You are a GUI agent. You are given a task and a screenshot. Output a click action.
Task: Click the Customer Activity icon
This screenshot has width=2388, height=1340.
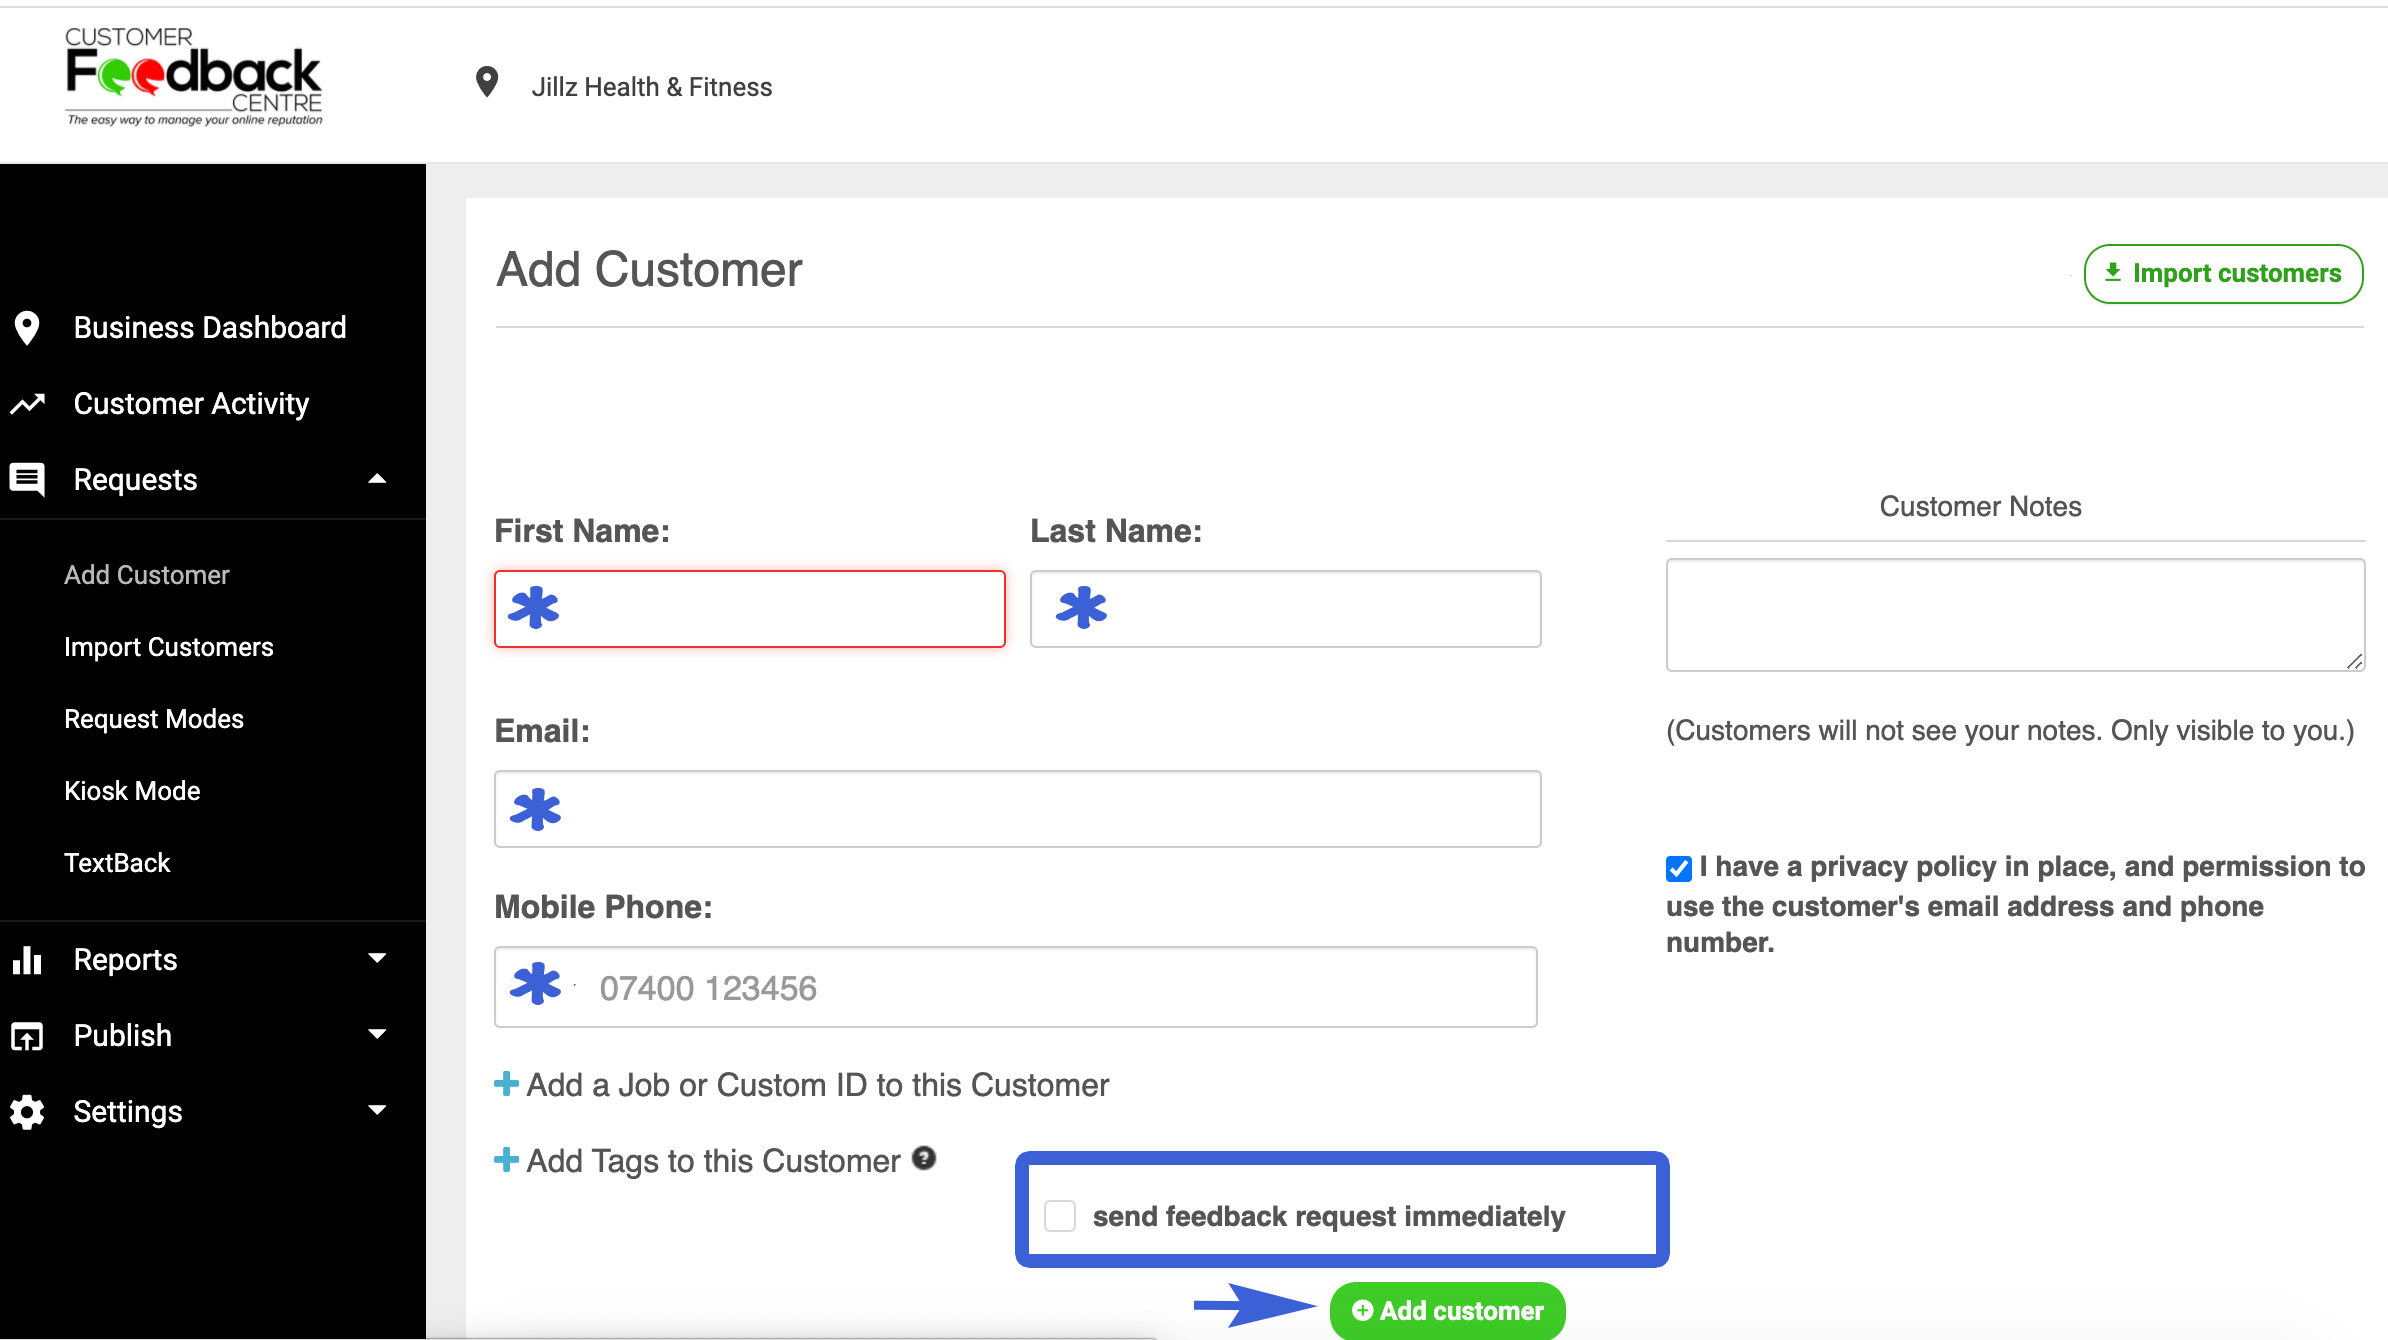click(30, 403)
